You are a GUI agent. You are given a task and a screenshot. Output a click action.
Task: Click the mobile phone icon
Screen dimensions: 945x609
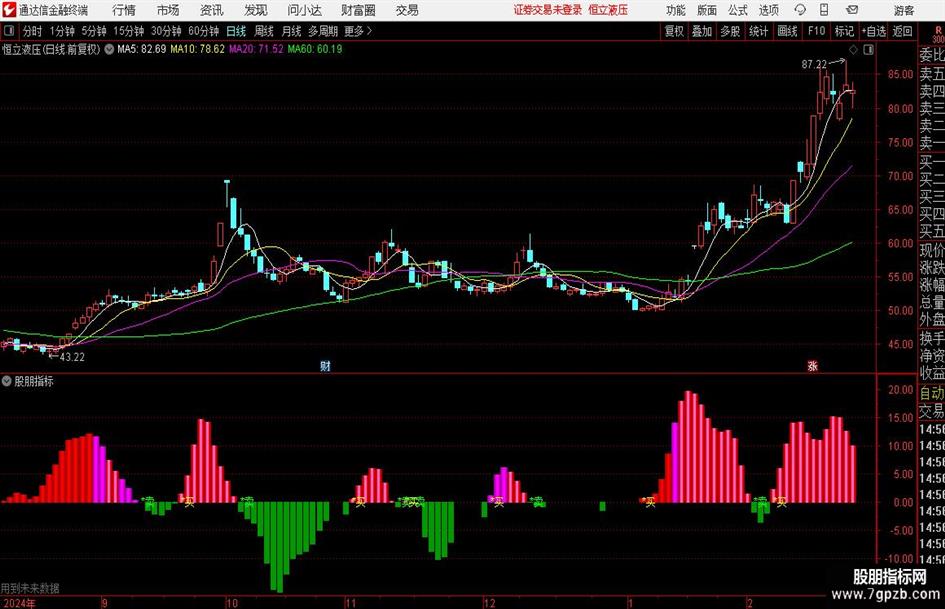pyautogui.click(x=824, y=10)
